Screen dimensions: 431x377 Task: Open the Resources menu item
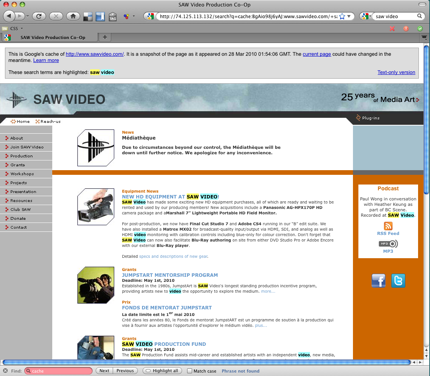tap(26, 201)
